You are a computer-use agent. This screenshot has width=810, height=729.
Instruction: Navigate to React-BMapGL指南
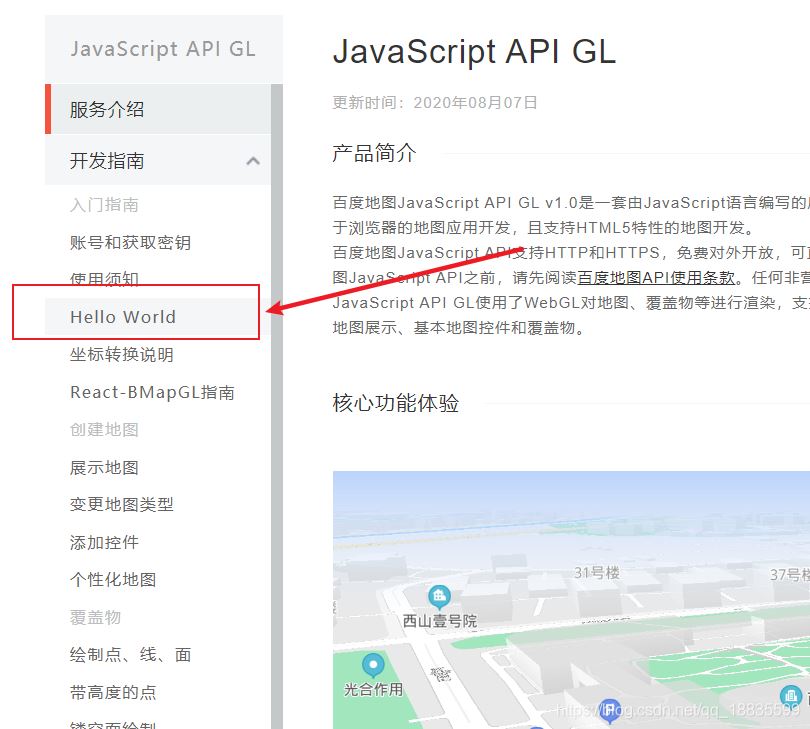pyautogui.click(x=152, y=392)
